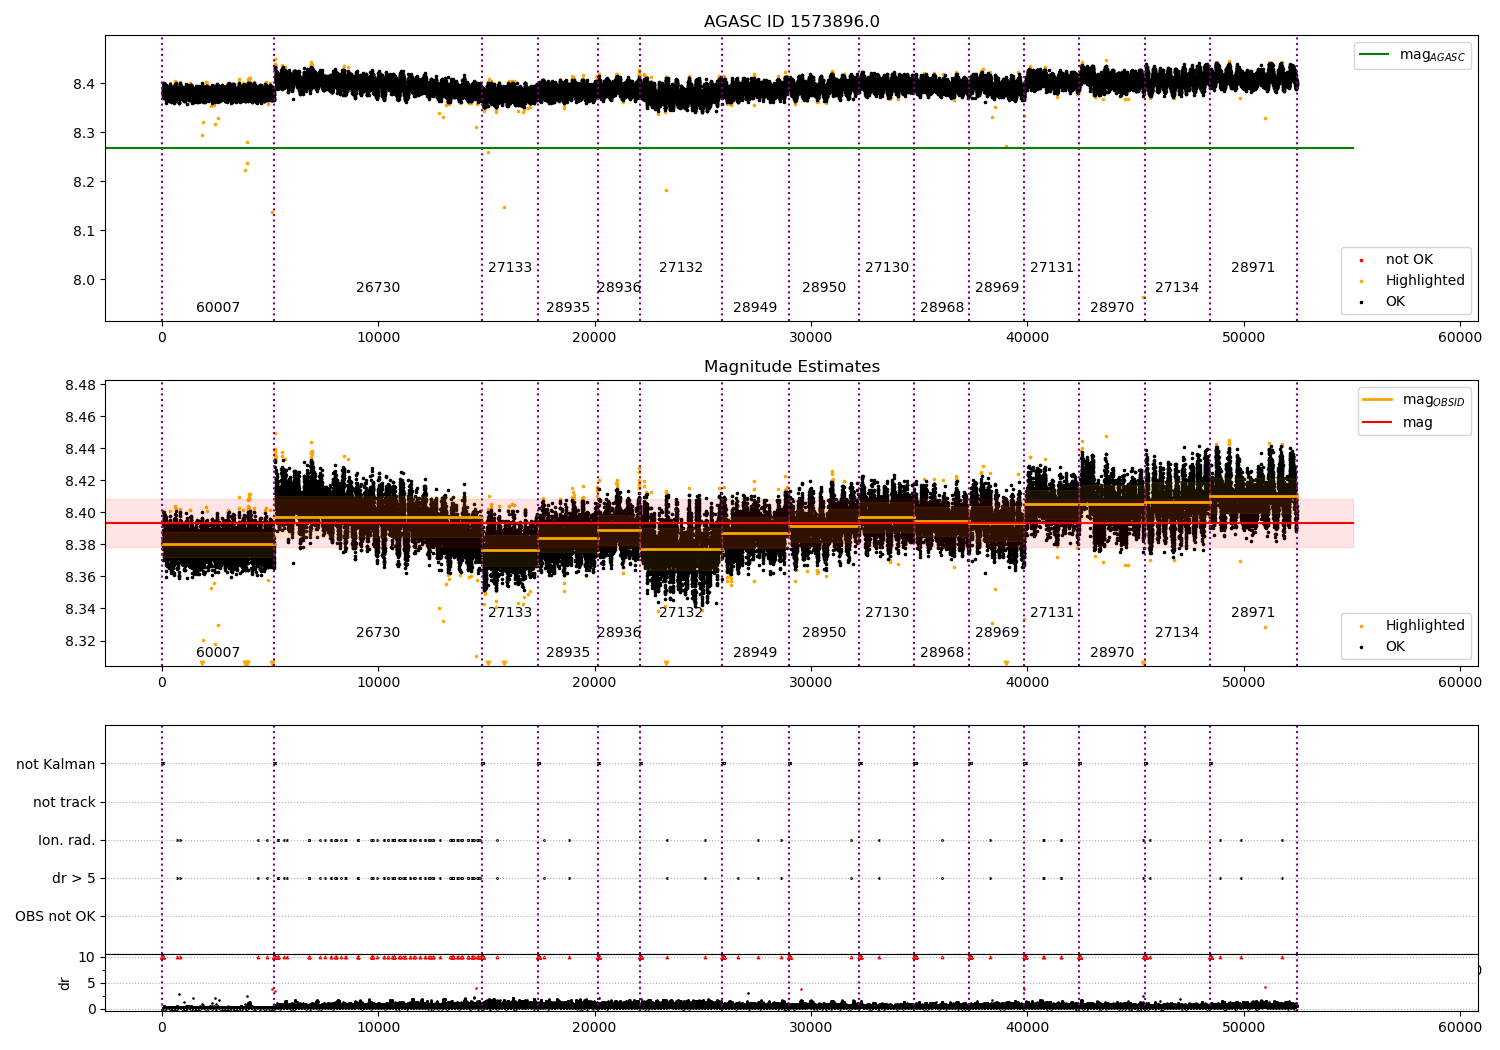Click obsid label 27134 in the top plot

1177,288
